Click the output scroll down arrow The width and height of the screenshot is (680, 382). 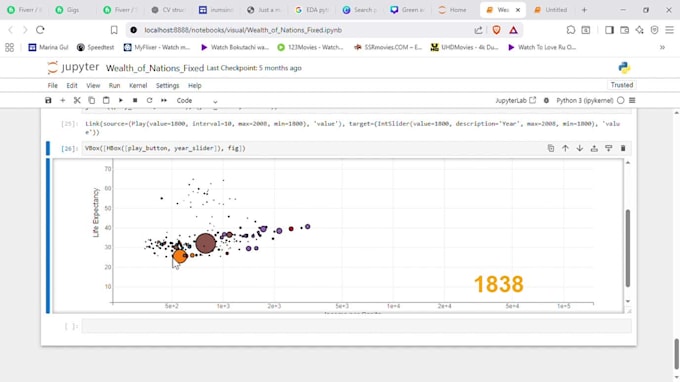628,301
